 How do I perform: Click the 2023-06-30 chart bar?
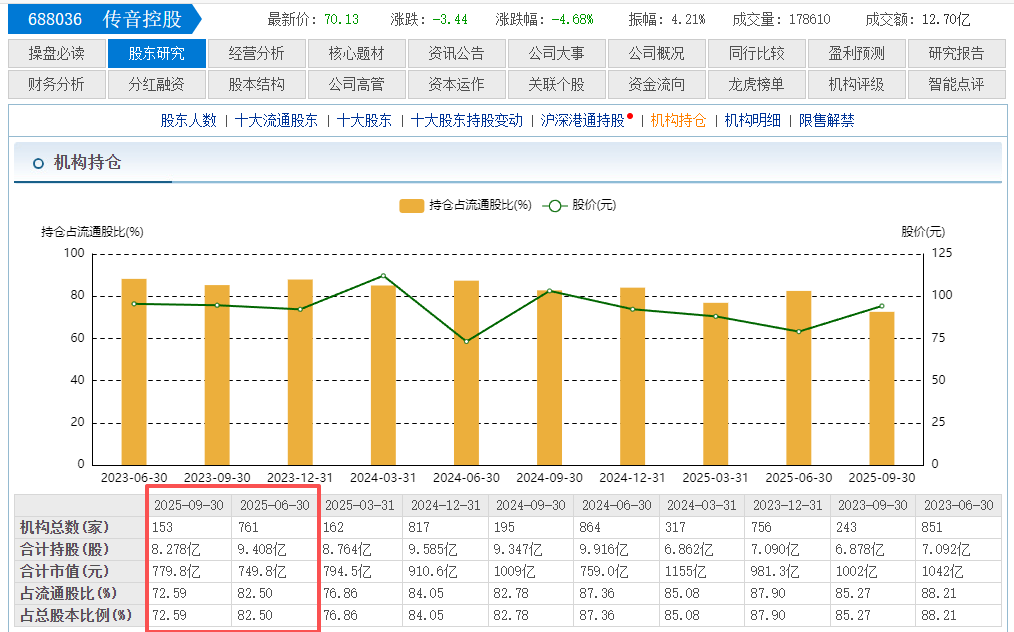pos(134,372)
